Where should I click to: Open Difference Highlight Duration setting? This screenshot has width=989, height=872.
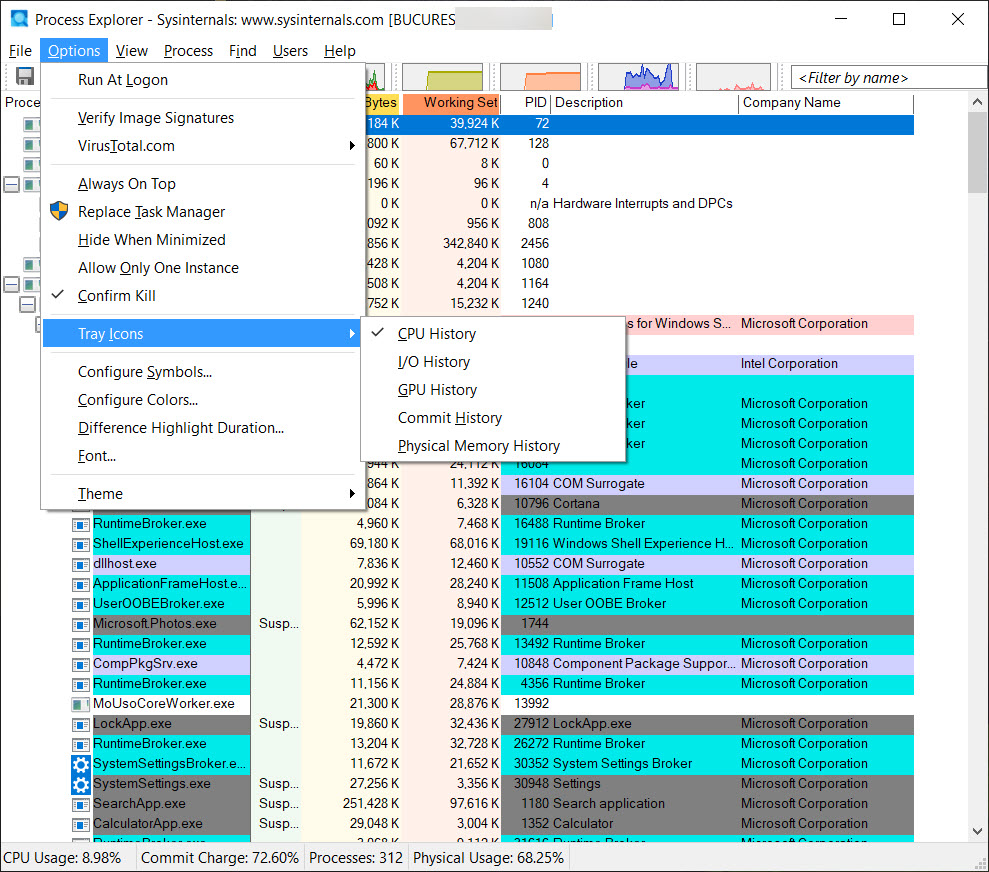pos(202,427)
